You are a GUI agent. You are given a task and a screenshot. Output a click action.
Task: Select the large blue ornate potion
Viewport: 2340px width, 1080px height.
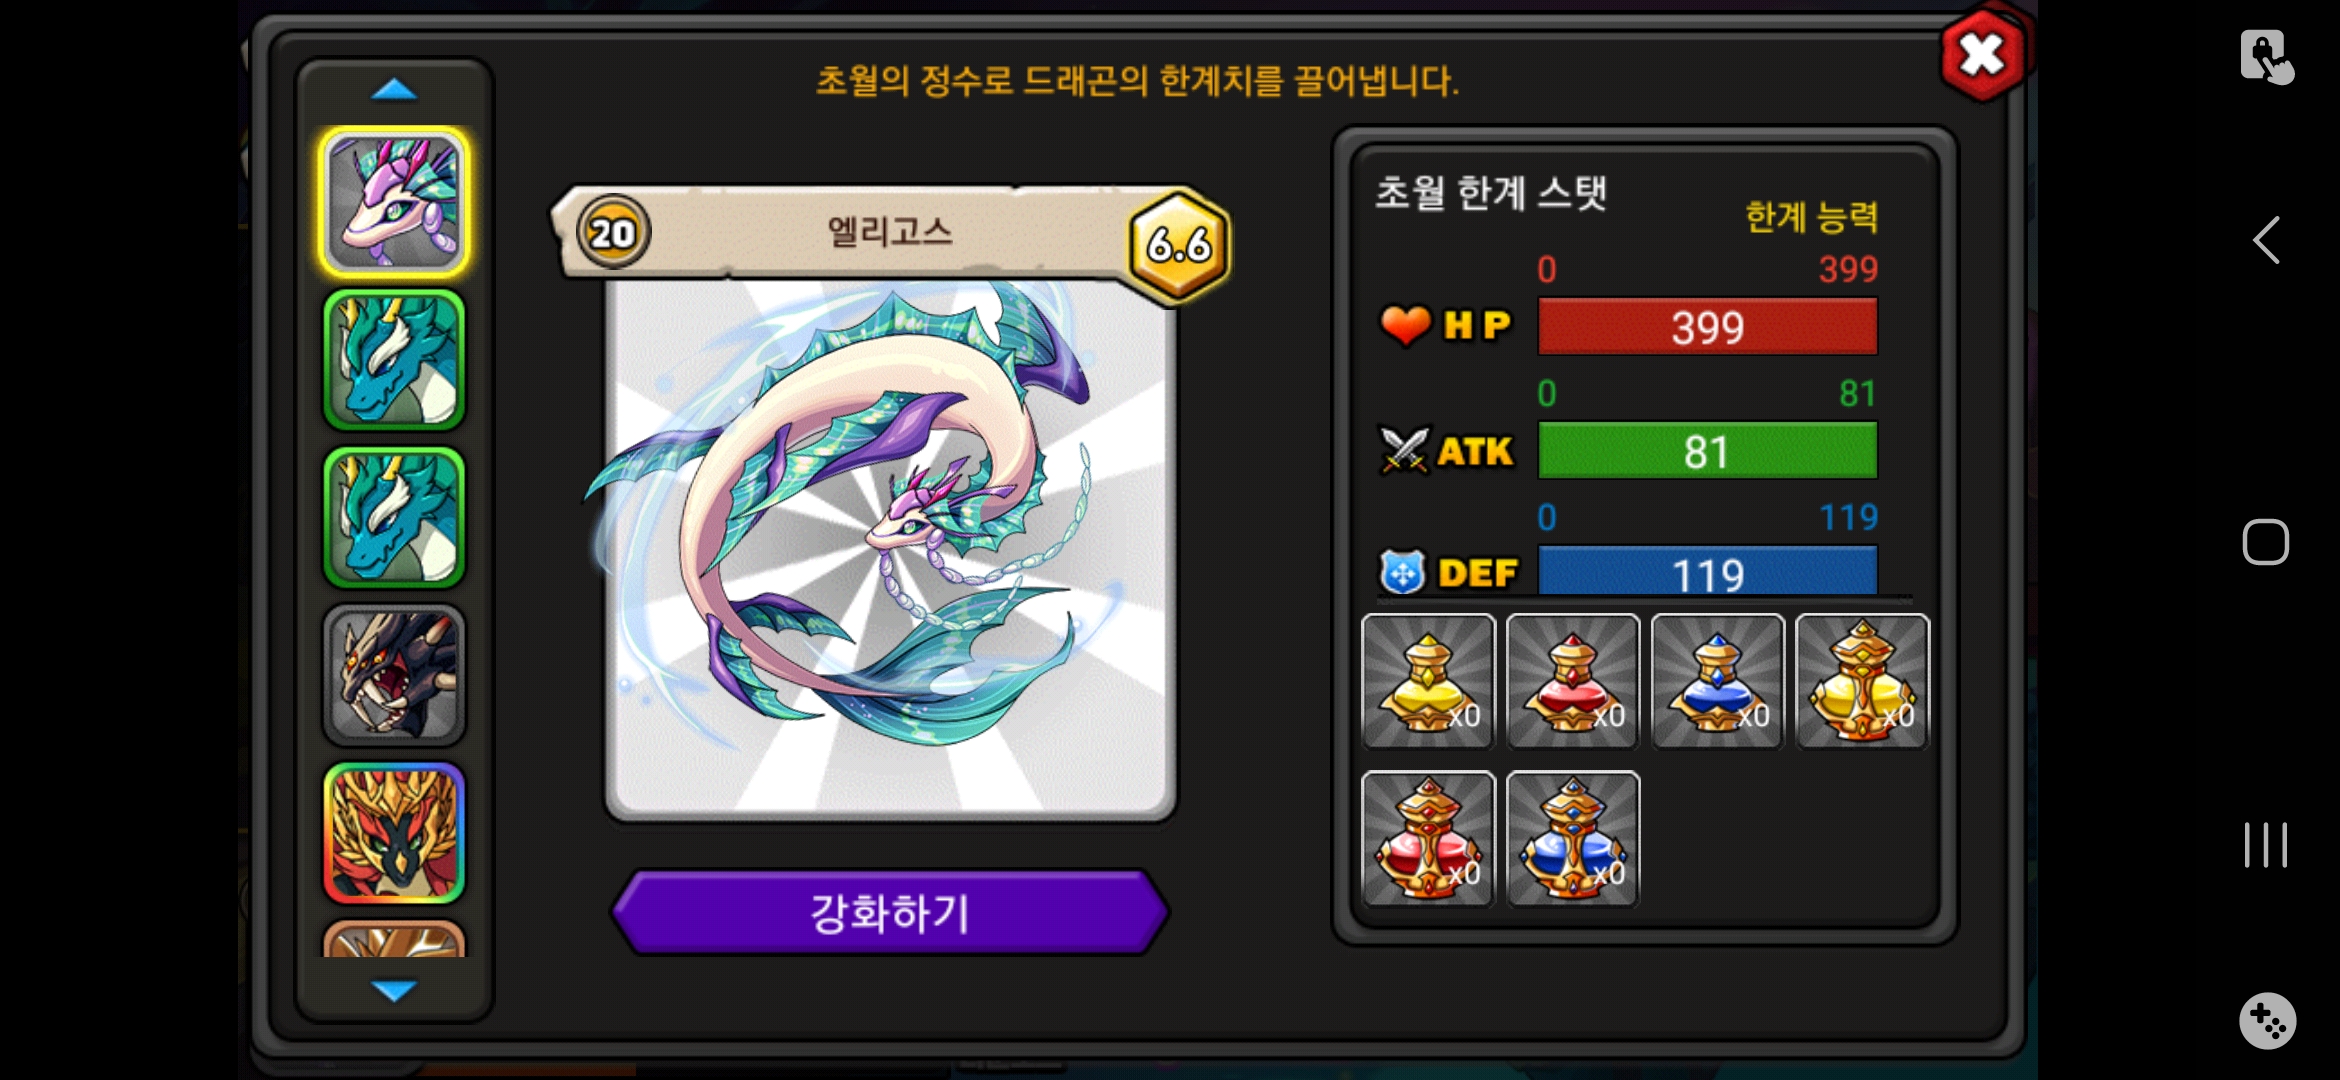click(1573, 839)
